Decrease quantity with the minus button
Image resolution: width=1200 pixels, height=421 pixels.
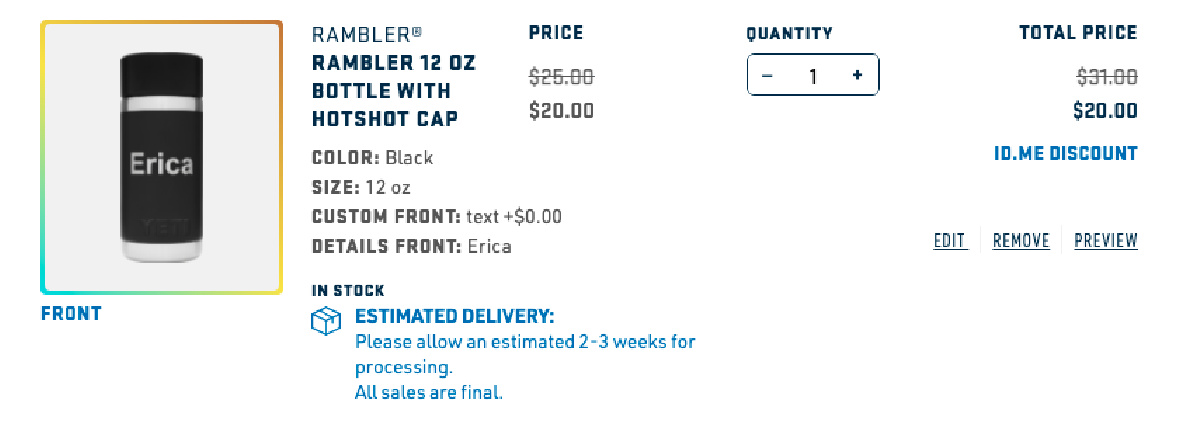[767, 76]
